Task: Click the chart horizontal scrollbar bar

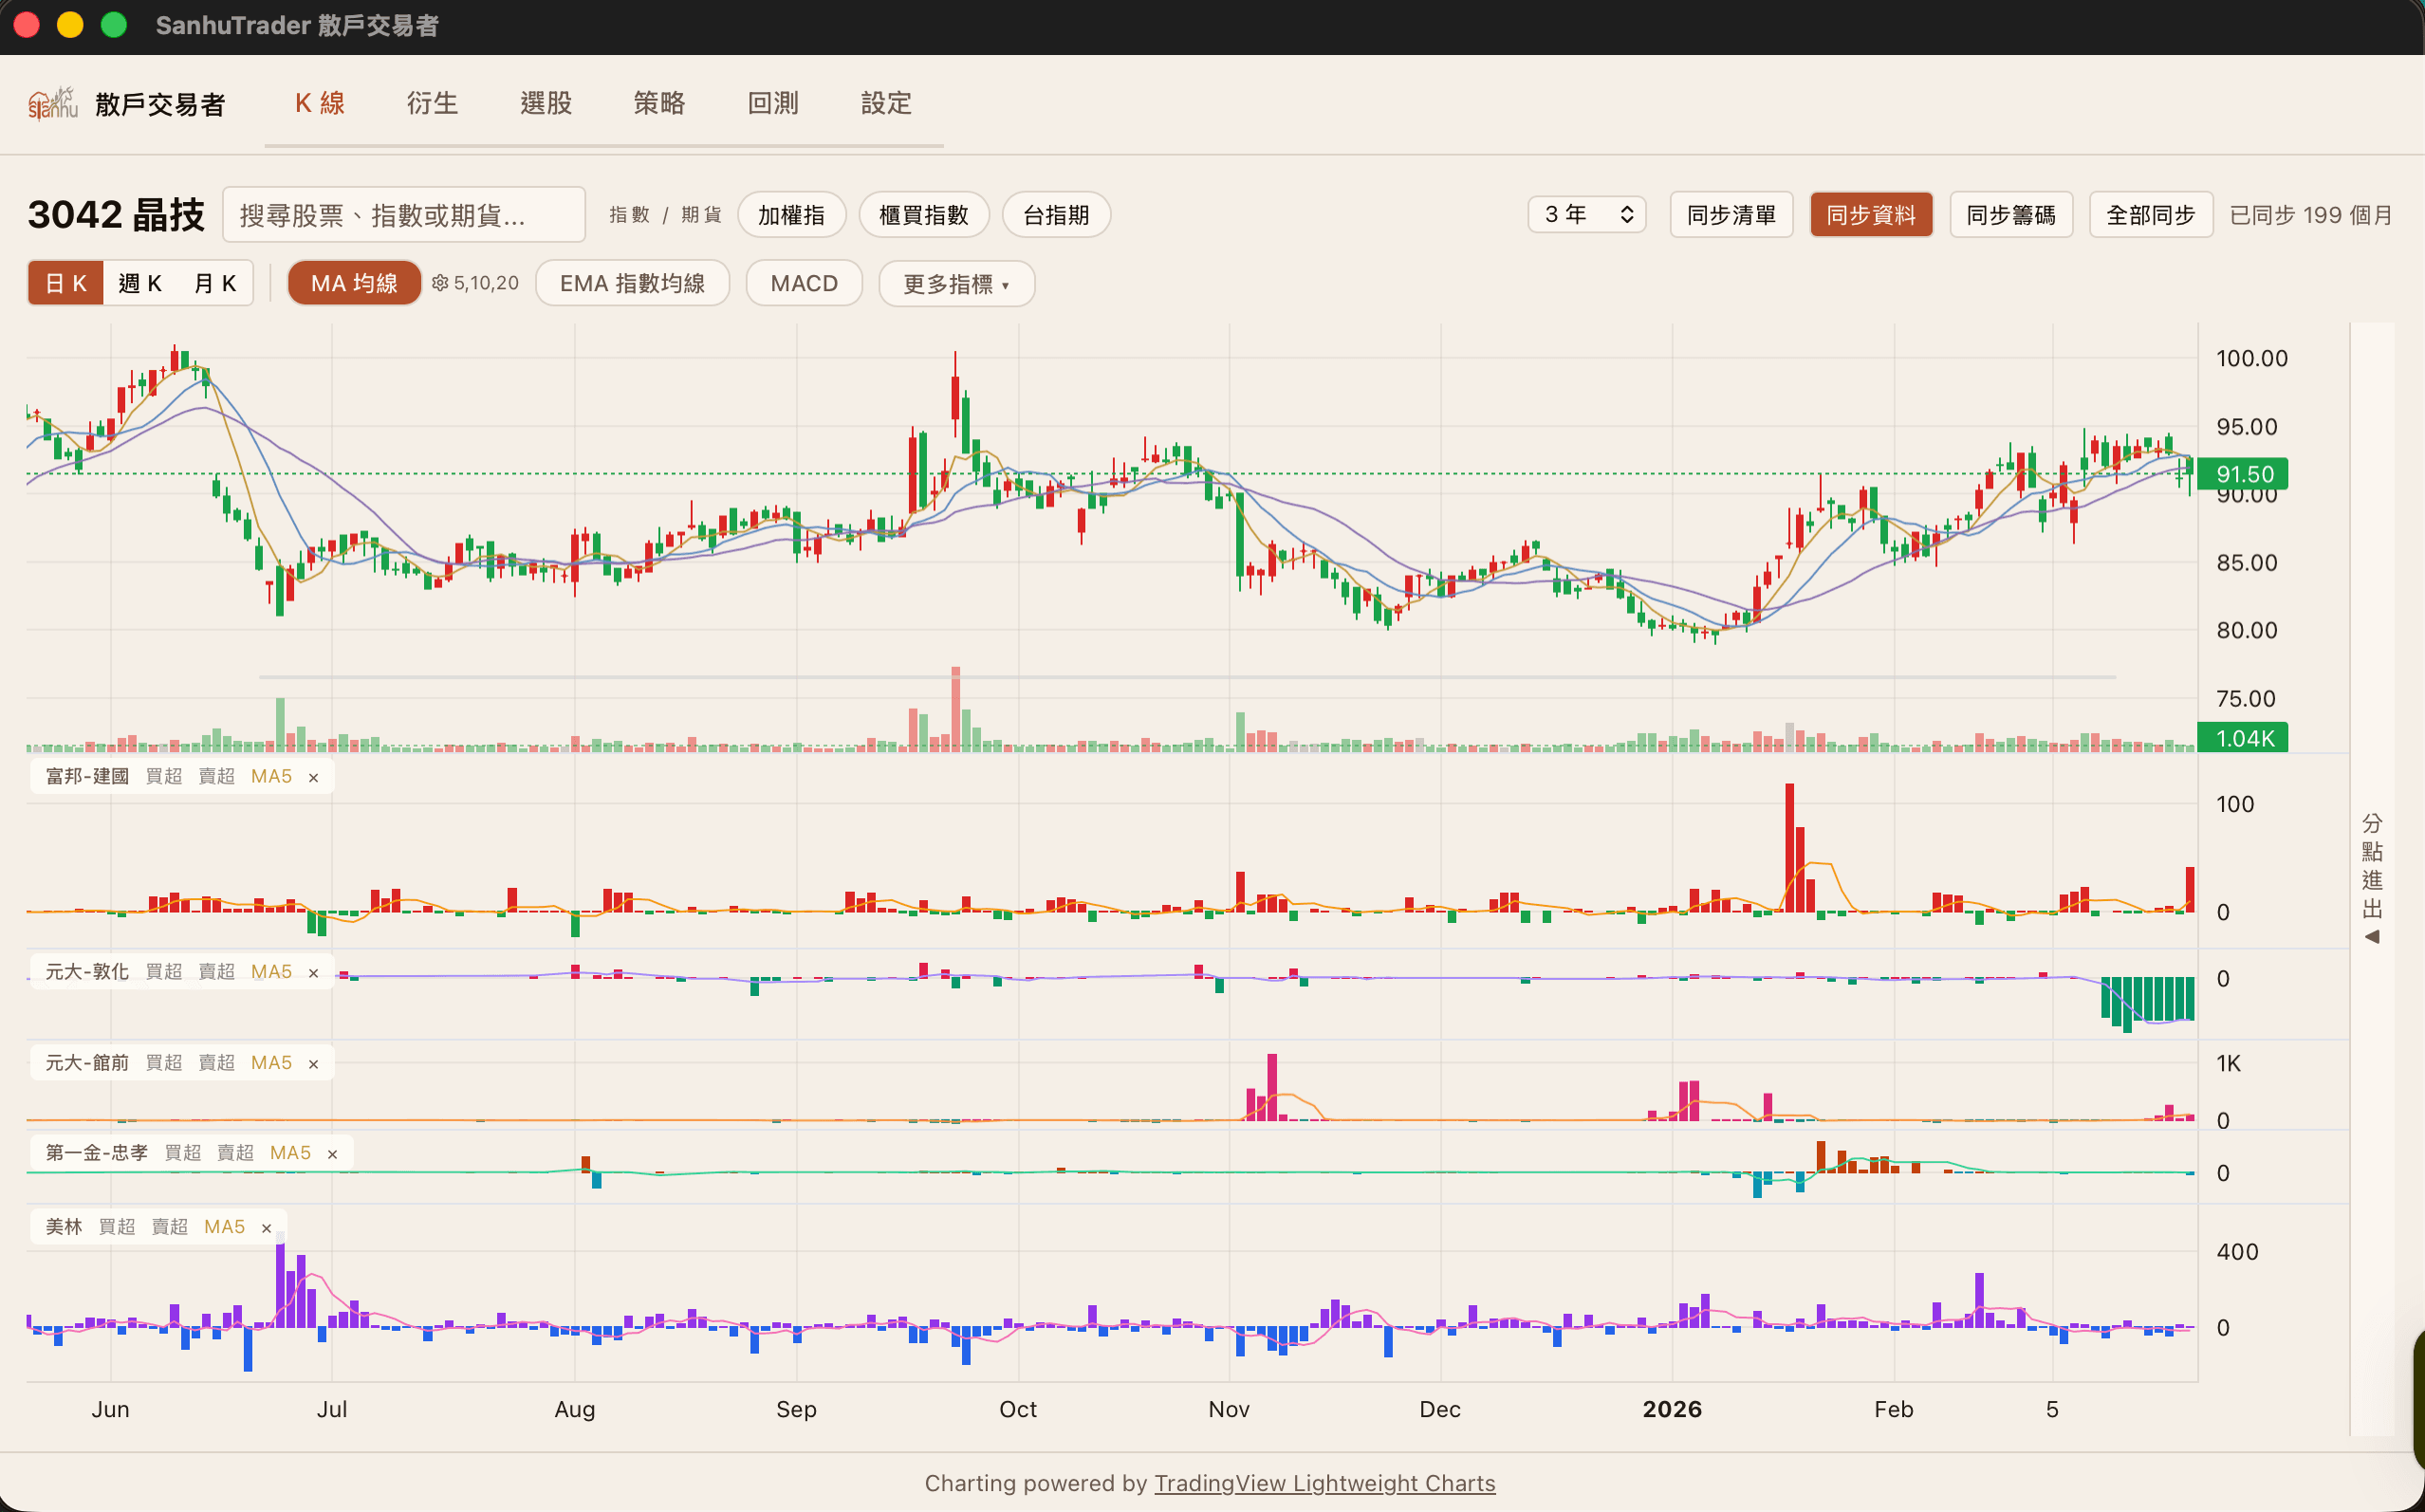Action: point(1186,677)
